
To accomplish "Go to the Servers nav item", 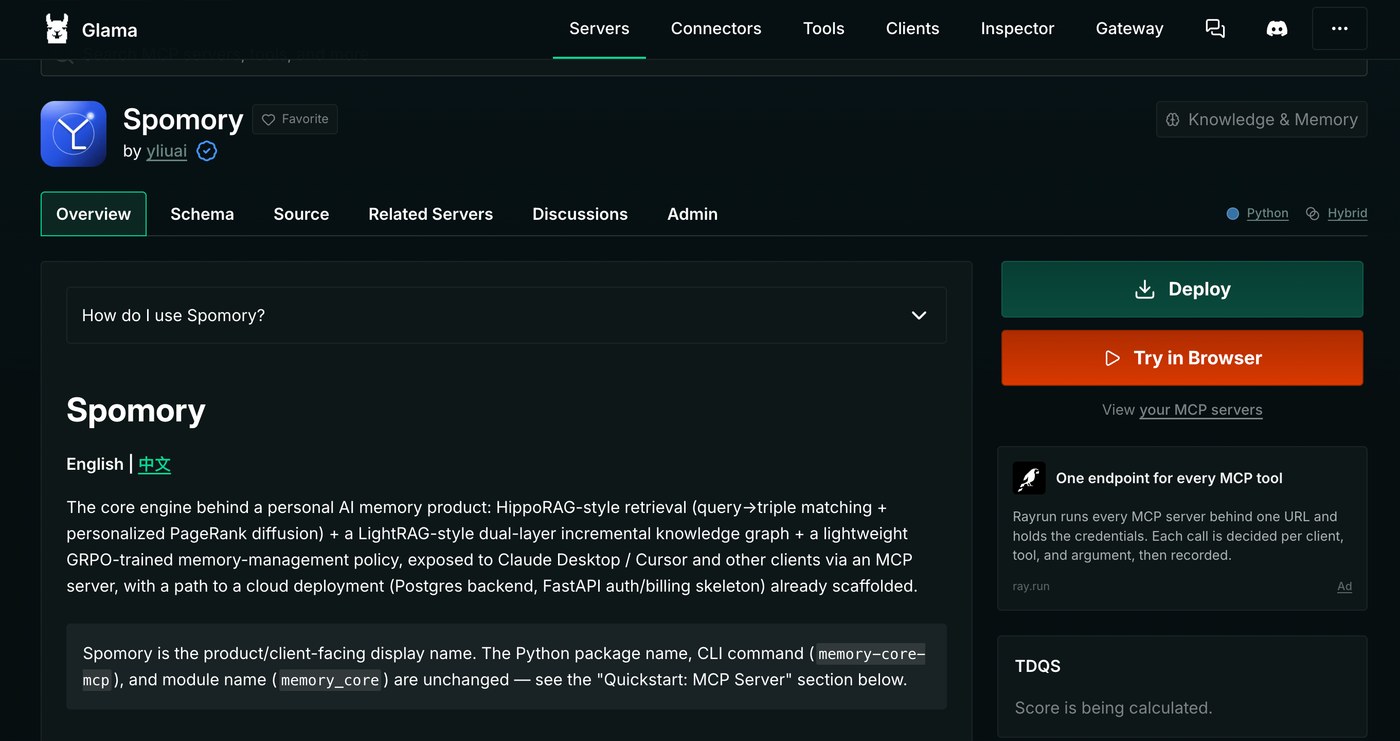I will point(599,29).
